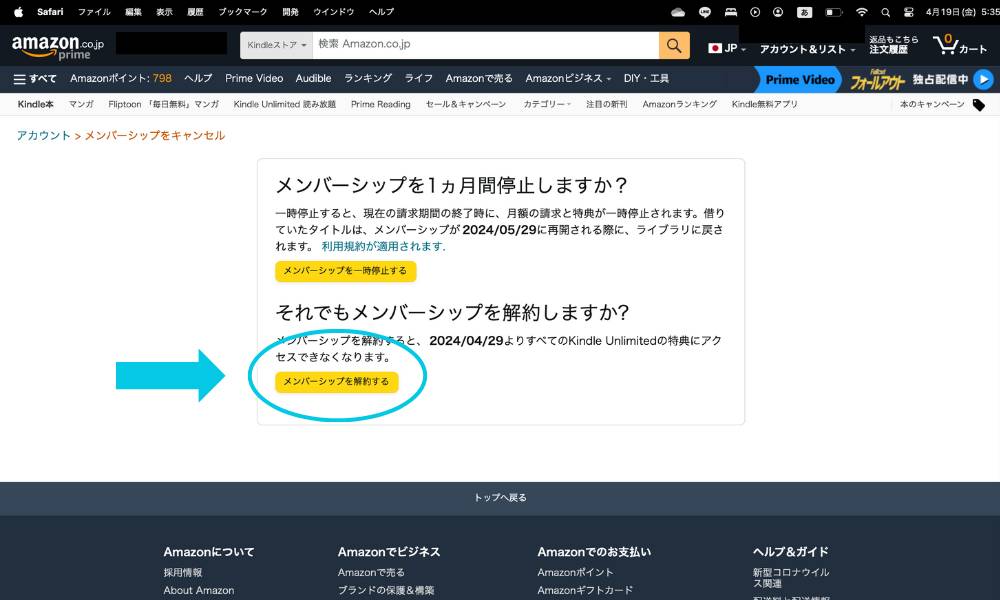Open 返品もこちら 注文履歴 link

point(893,45)
